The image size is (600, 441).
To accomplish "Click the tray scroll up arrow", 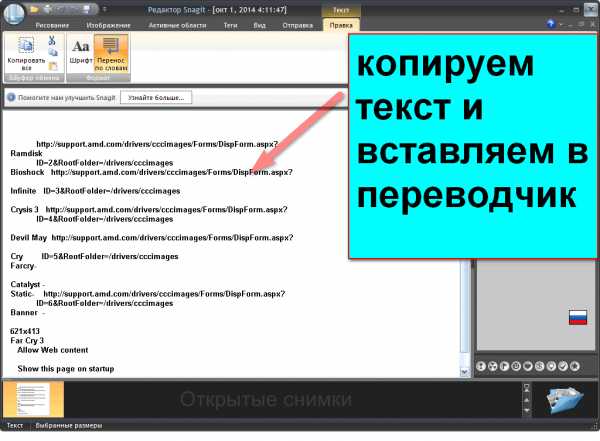I will click(x=527, y=400).
